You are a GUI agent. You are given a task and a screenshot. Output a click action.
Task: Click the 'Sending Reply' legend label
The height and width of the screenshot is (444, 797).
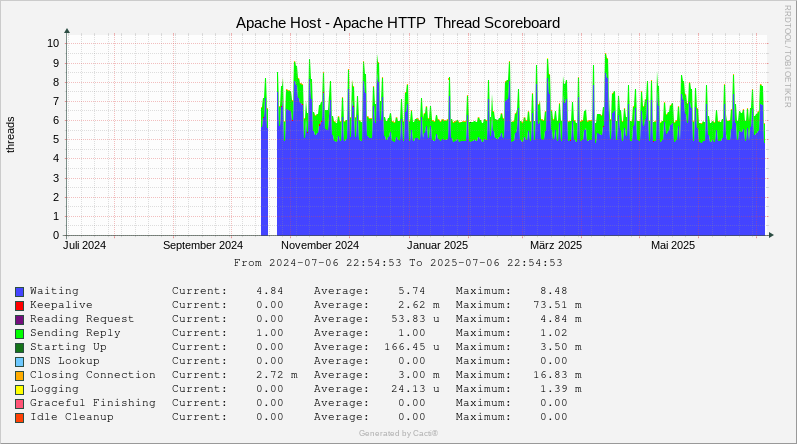click(x=75, y=333)
